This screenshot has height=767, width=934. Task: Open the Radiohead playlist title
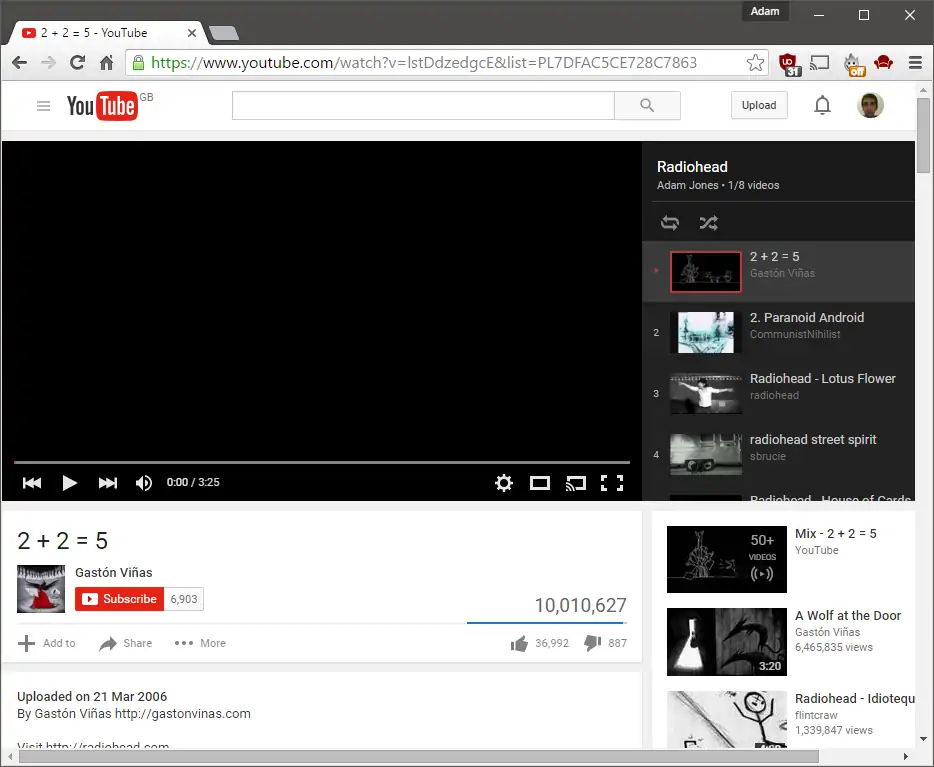[x=692, y=167]
